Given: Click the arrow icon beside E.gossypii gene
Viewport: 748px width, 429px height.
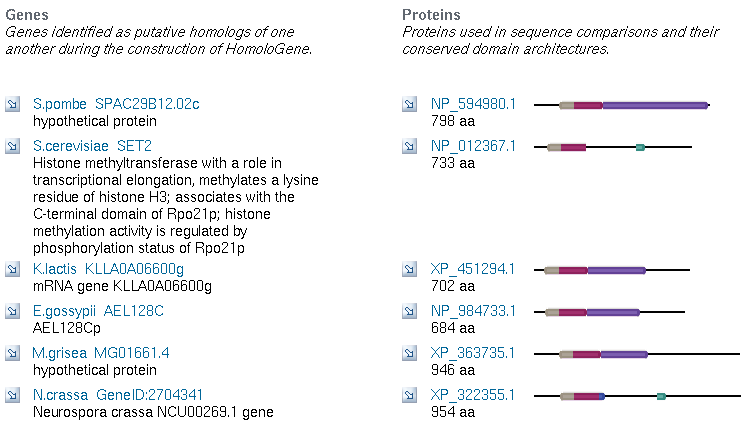Looking at the screenshot, I should point(12,311).
